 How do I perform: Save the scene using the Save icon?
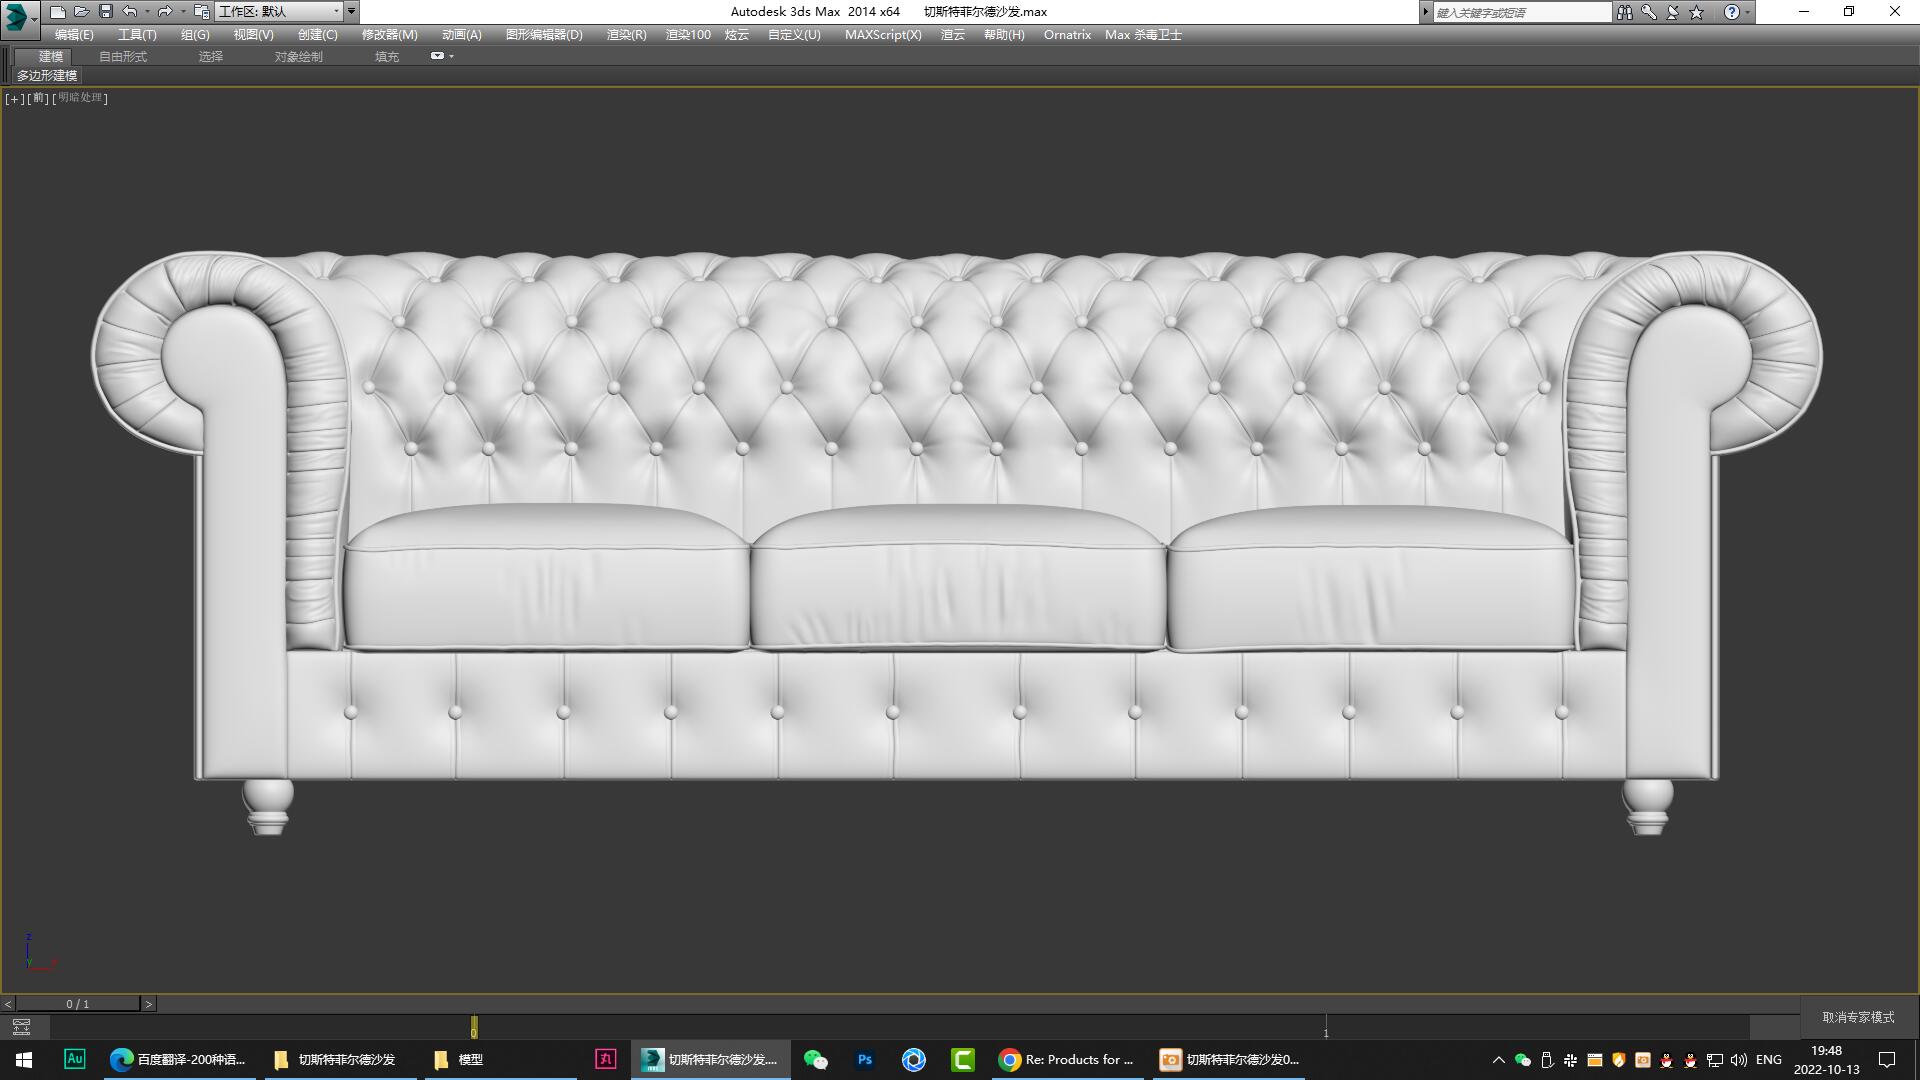point(104,11)
